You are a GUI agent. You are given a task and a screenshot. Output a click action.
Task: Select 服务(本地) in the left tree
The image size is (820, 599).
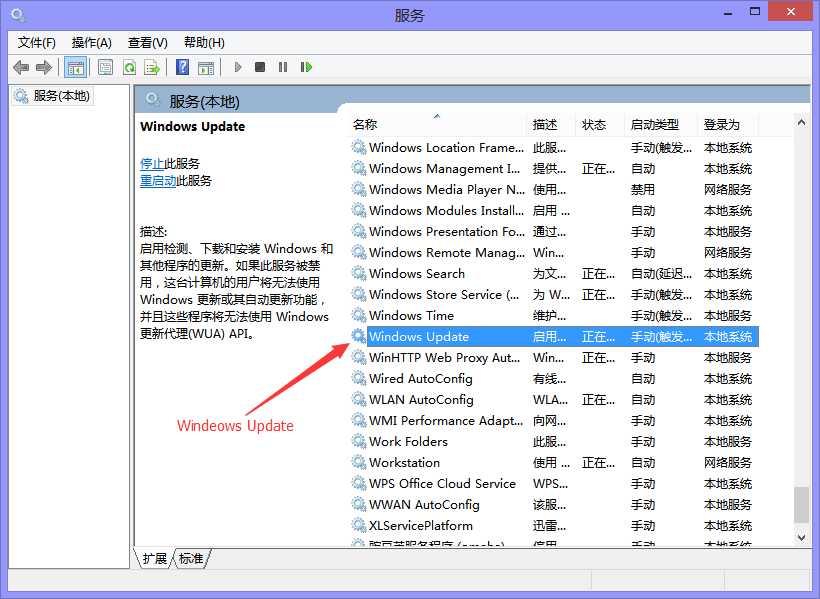[x=52, y=96]
